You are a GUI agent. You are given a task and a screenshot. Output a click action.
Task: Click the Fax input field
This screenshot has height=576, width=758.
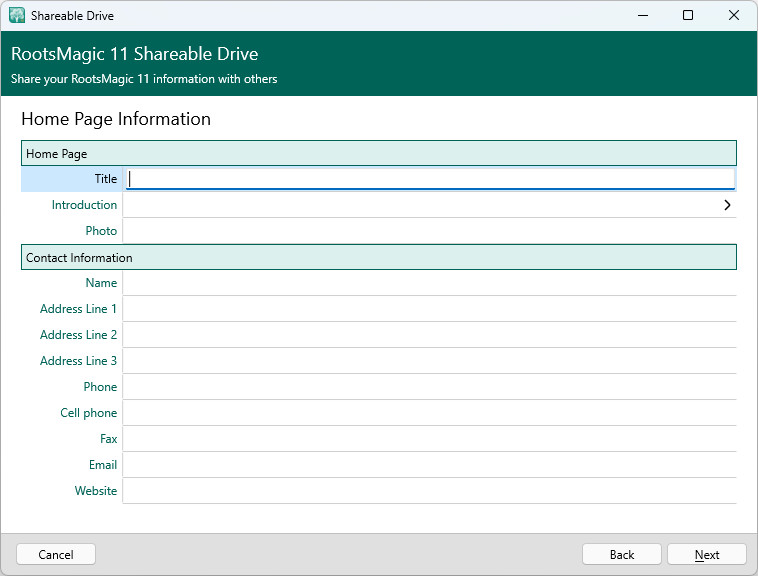(x=430, y=439)
